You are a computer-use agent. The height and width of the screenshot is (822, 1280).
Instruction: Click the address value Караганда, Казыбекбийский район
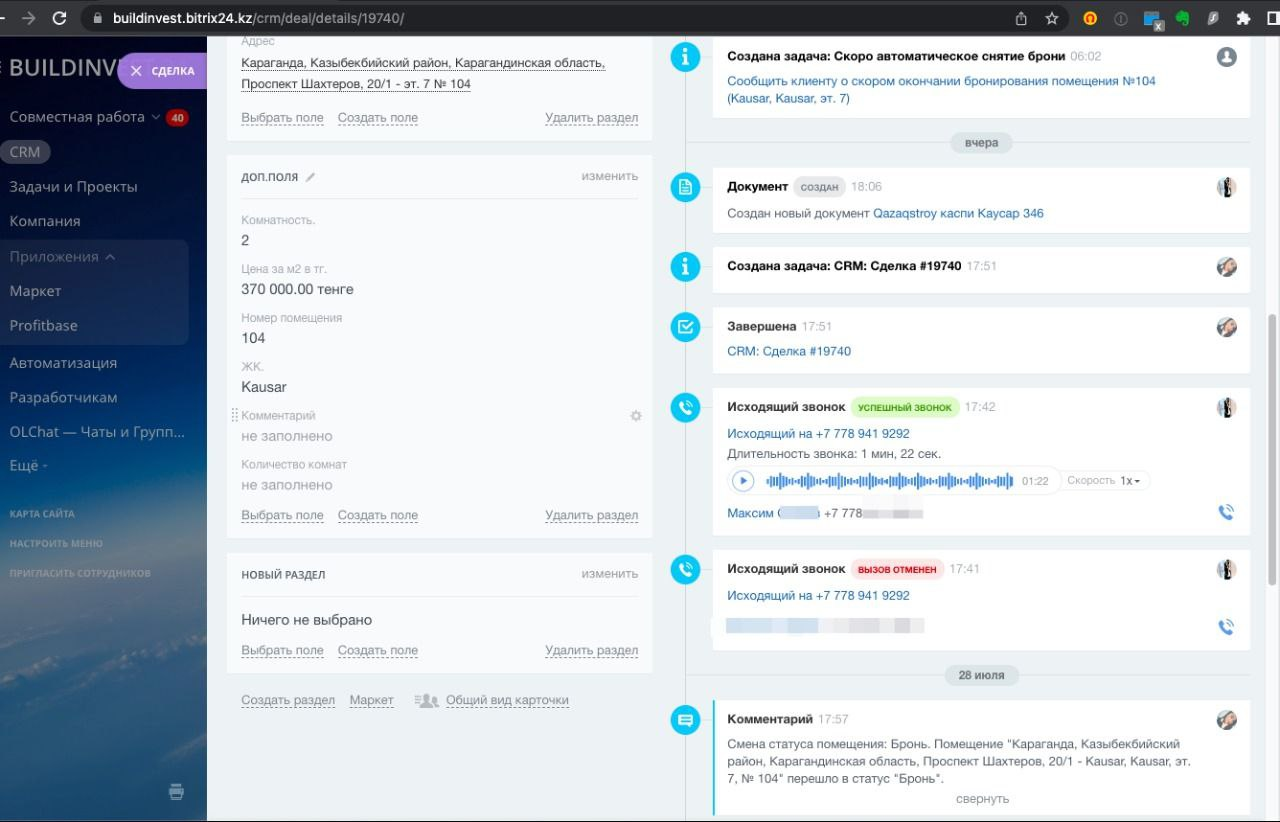pos(423,74)
